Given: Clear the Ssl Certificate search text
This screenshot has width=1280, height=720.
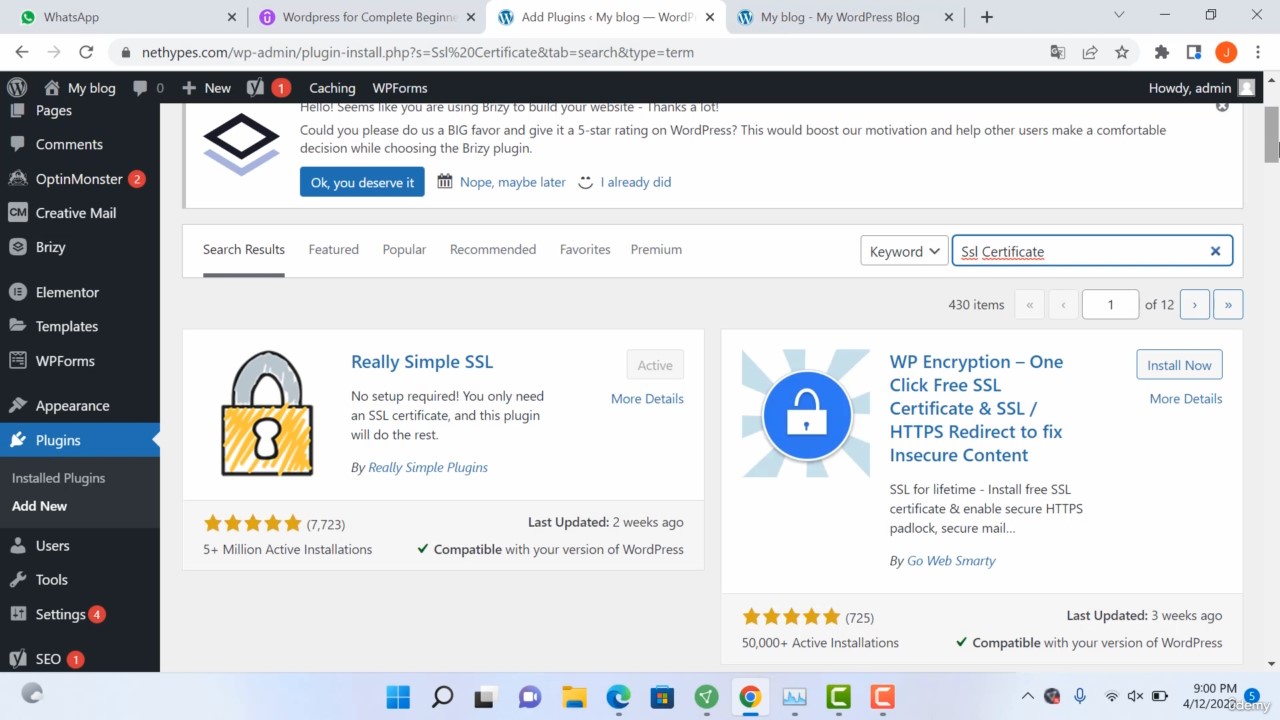Looking at the screenshot, I should 1215,251.
